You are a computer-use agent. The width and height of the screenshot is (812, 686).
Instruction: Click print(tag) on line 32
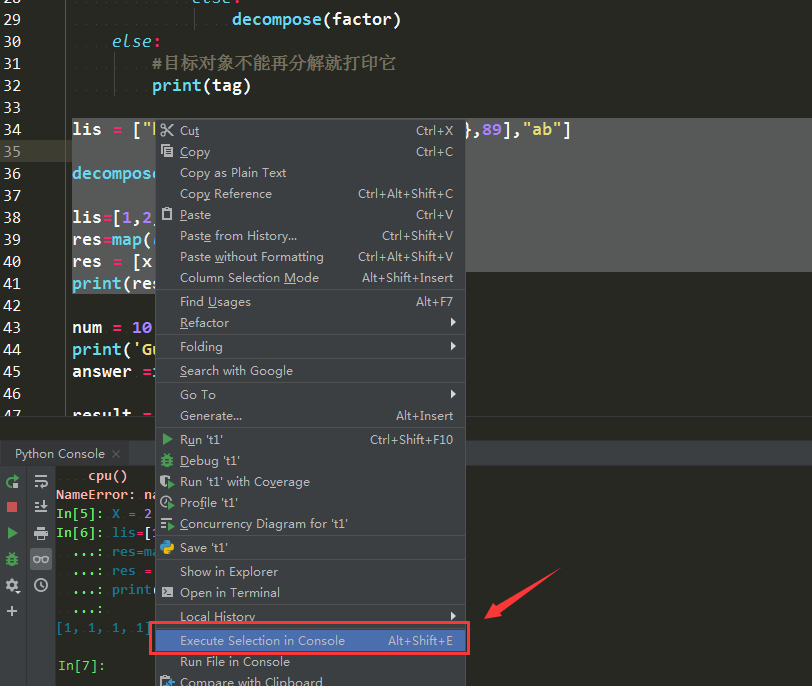[x=201, y=85]
